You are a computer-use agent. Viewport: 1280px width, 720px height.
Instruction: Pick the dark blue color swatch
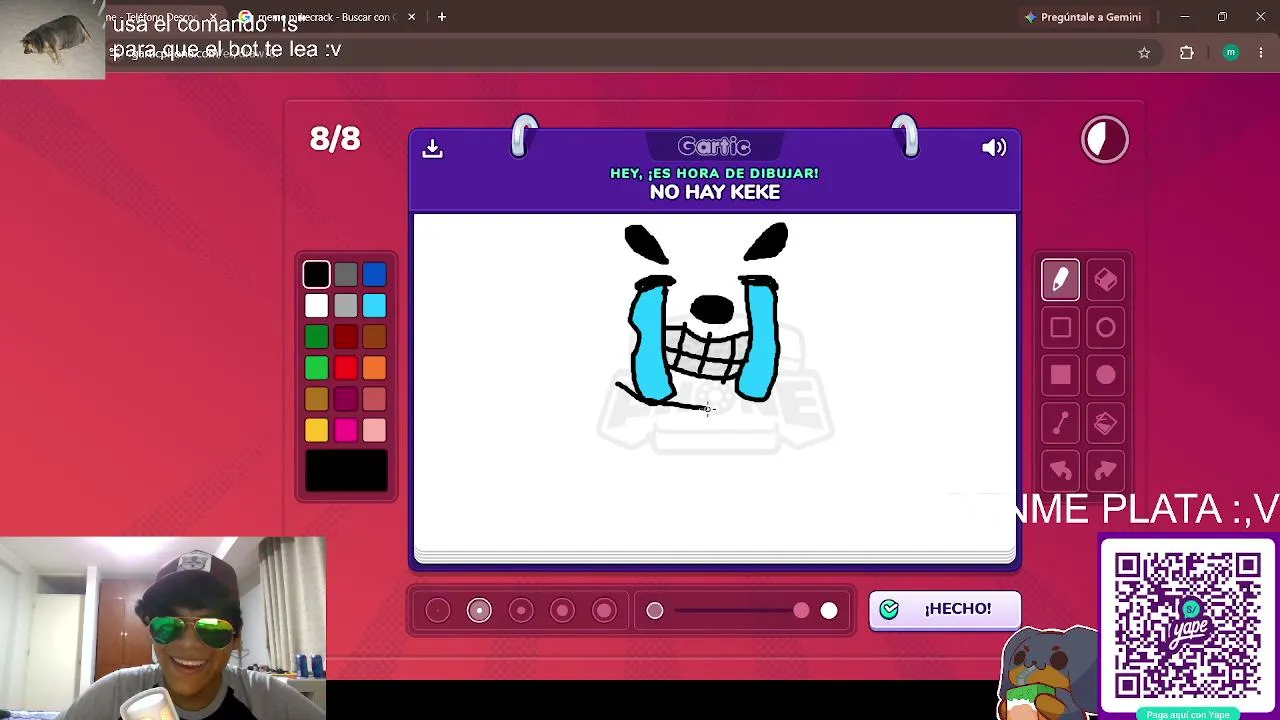click(x=374, y=274)
